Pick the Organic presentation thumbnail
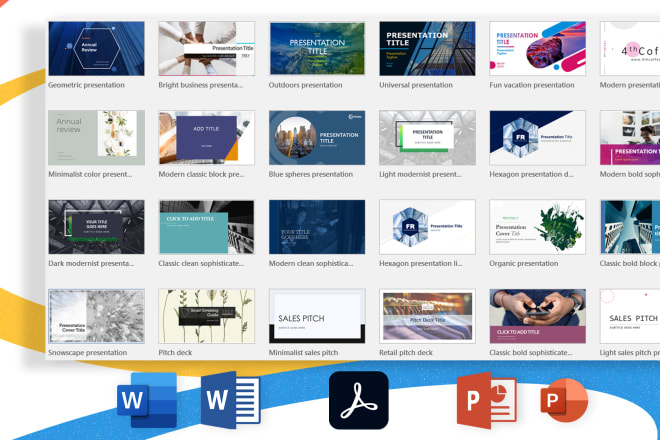 538,227
